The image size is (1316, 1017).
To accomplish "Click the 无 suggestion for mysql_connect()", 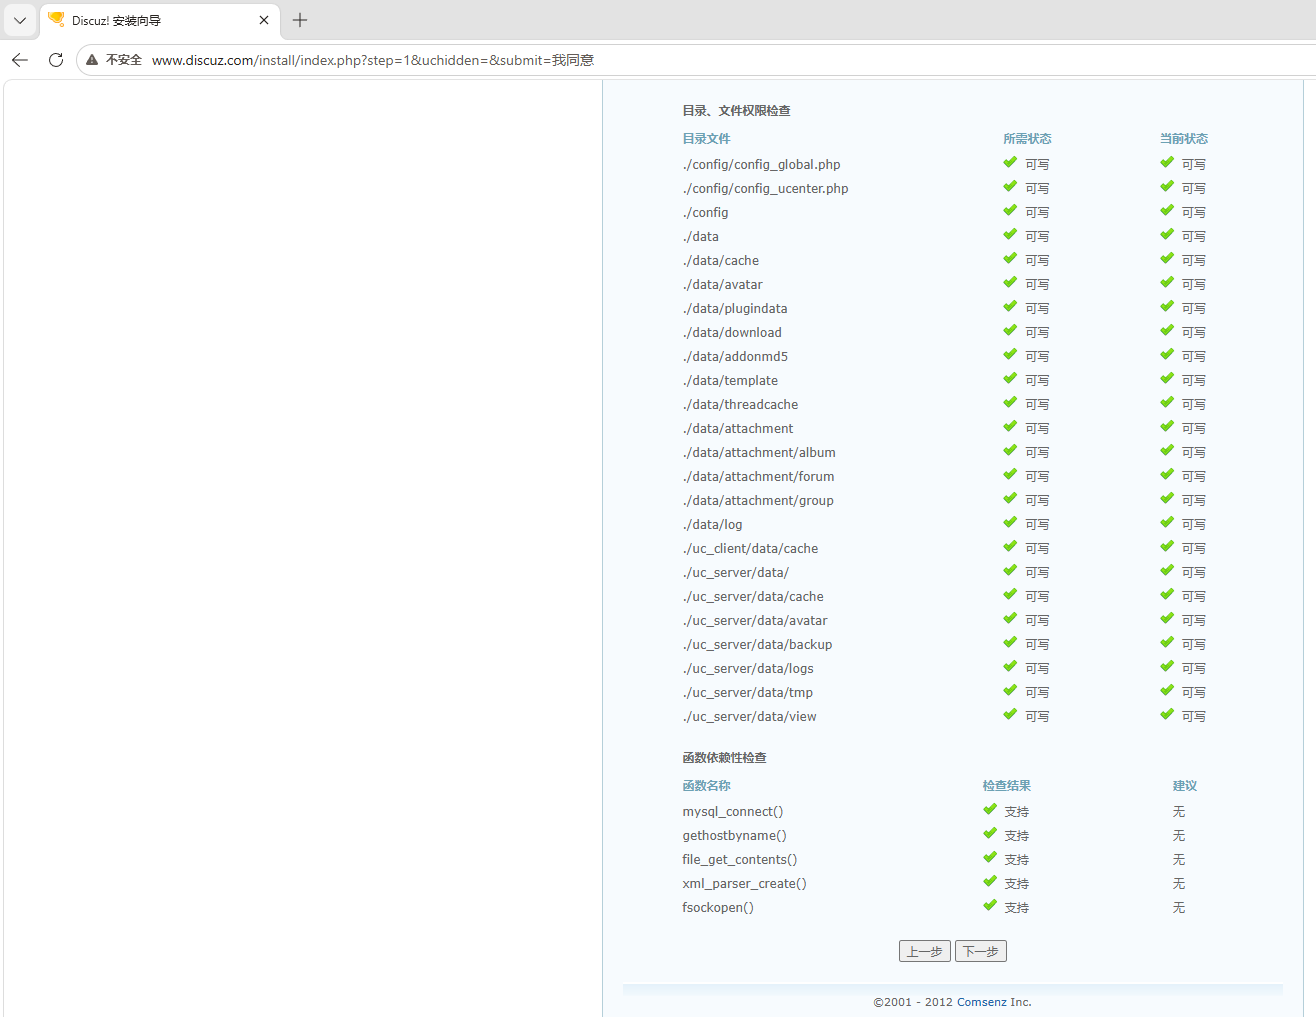I will 1179,812.
